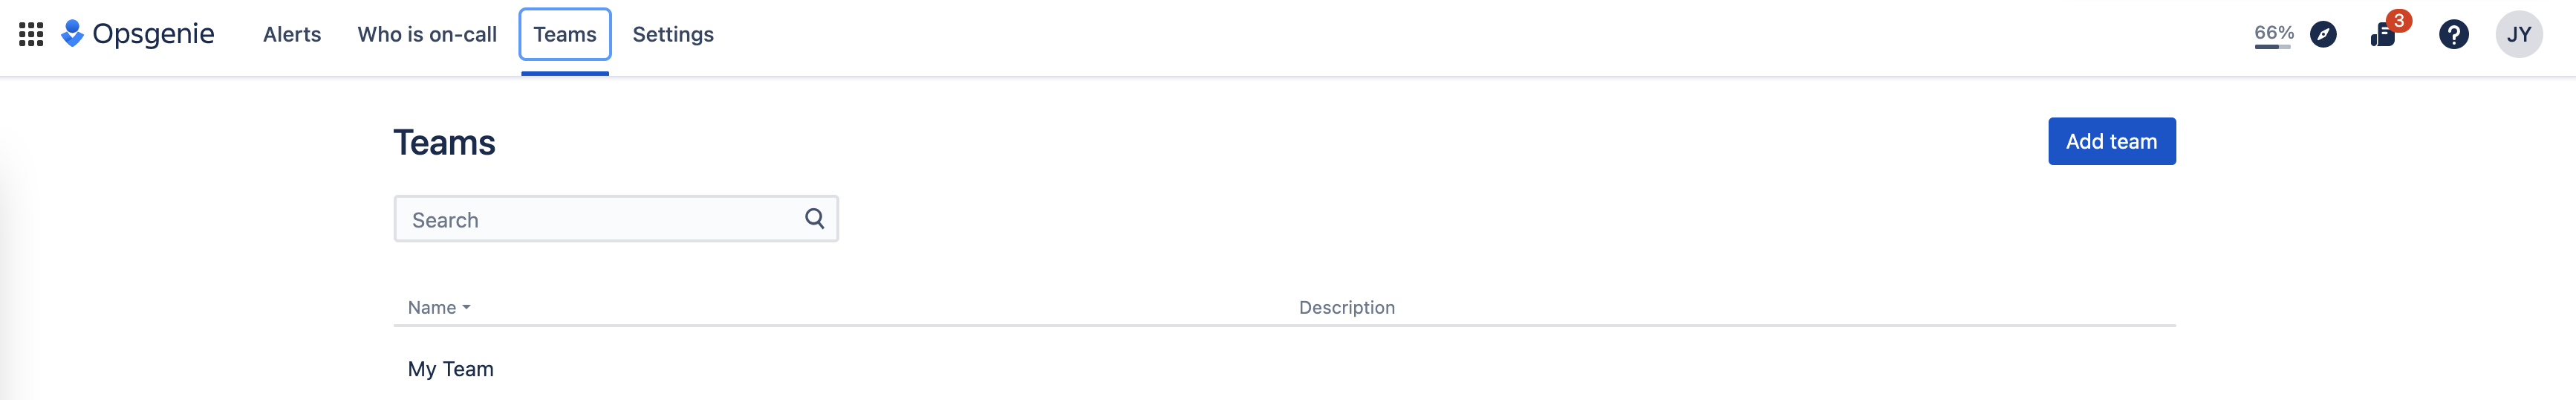Image resolution: width=2576 pixels, height=400 pixels.
Task: Click the red notification count badge
Action: point(2398,21)
